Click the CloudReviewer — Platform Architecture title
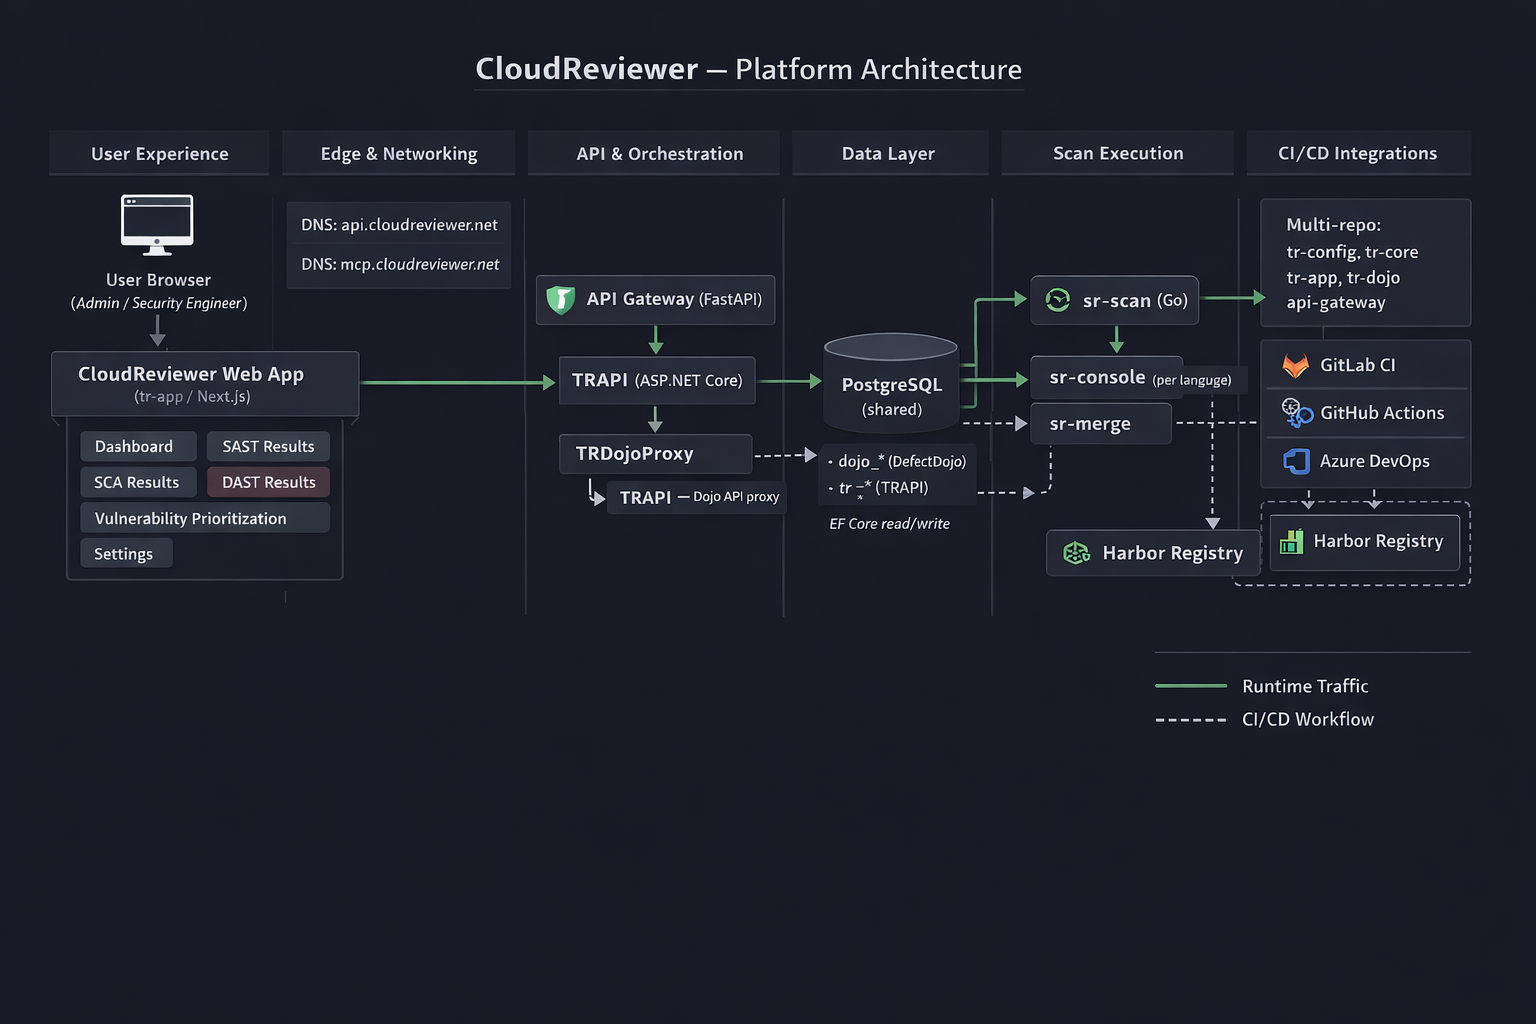The image size is (1536, 1024). click(748, 69)
